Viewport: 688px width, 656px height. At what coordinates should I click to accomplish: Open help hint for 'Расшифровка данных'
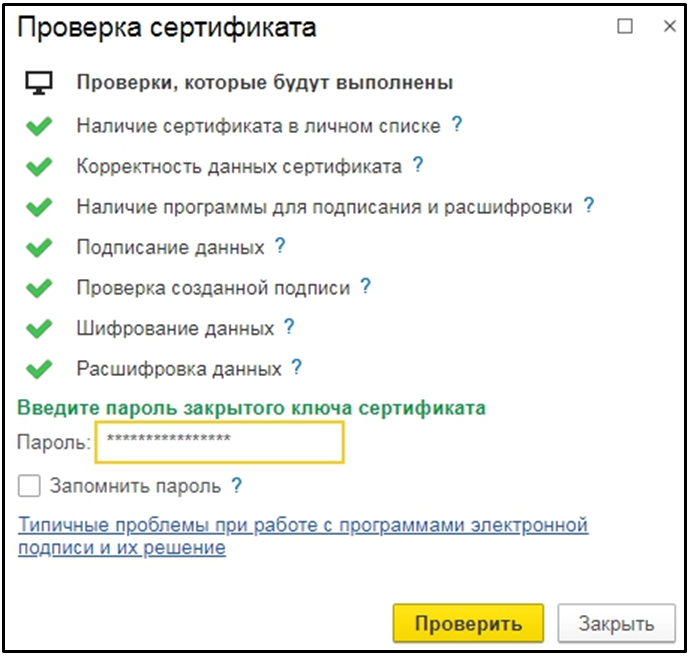click(297, 368)
